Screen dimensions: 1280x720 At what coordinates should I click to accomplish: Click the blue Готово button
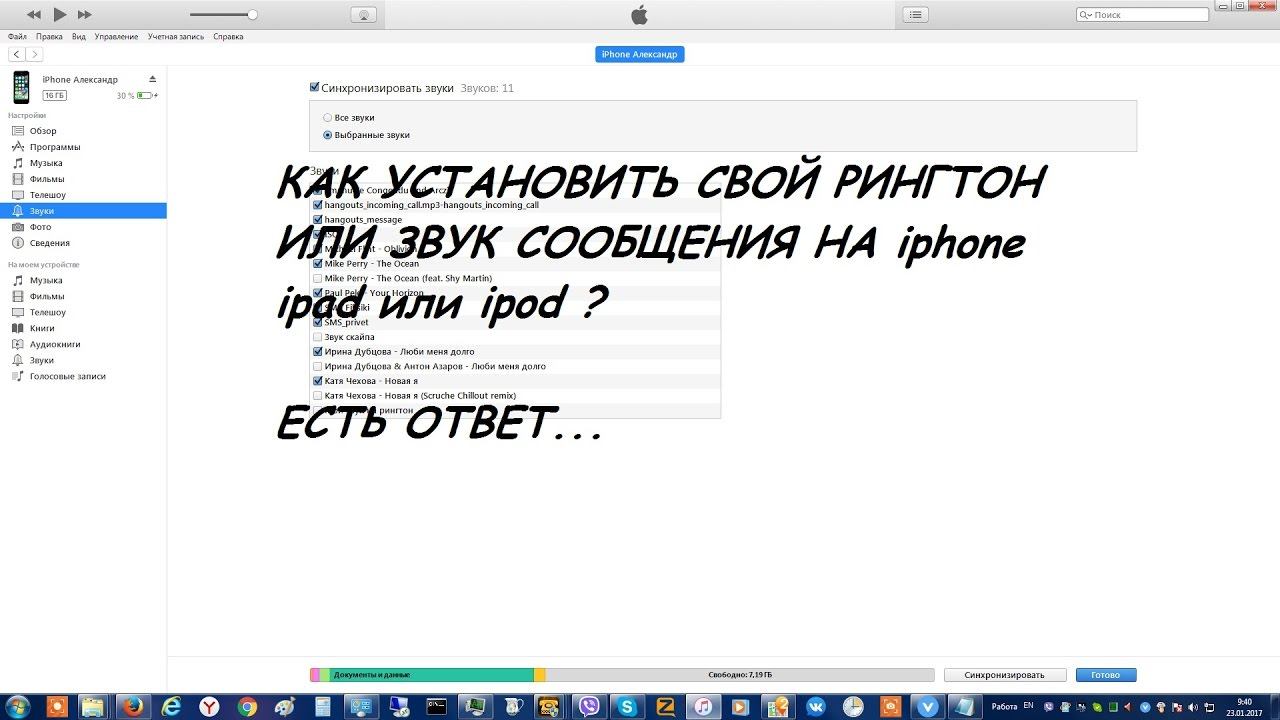[1106, 675]
